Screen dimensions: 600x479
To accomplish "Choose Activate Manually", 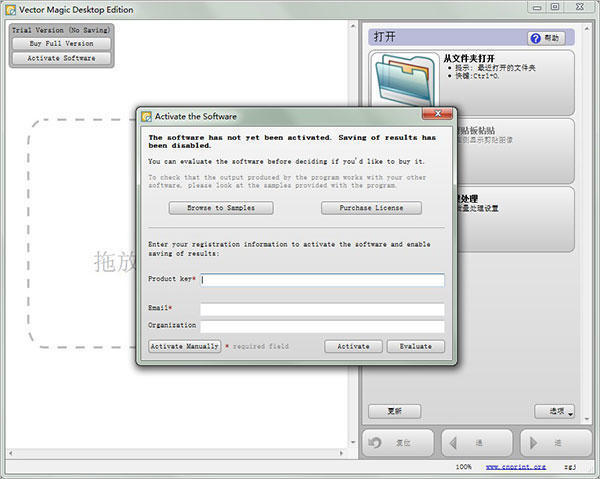I will [184, 346].
